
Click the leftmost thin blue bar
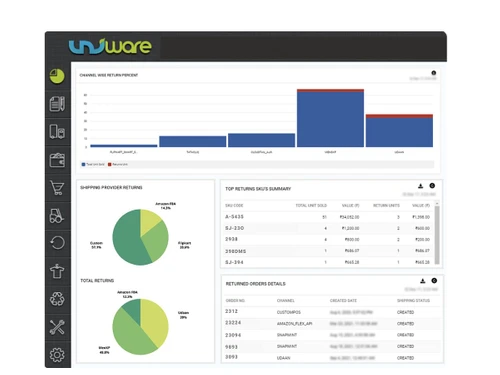coord(124,146)
